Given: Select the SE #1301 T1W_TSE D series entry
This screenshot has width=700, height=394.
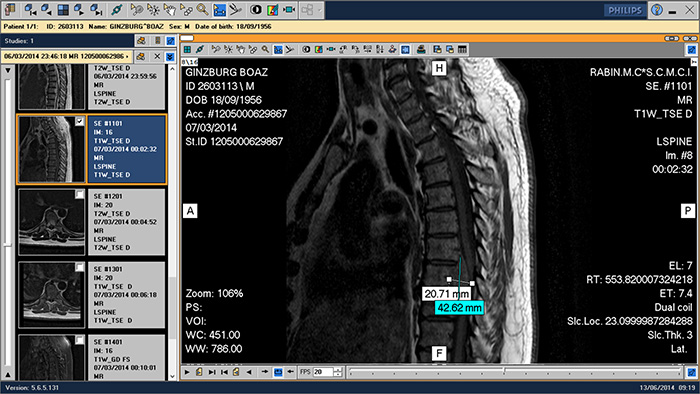Looking at the screenshot, I should coord(126,294).
